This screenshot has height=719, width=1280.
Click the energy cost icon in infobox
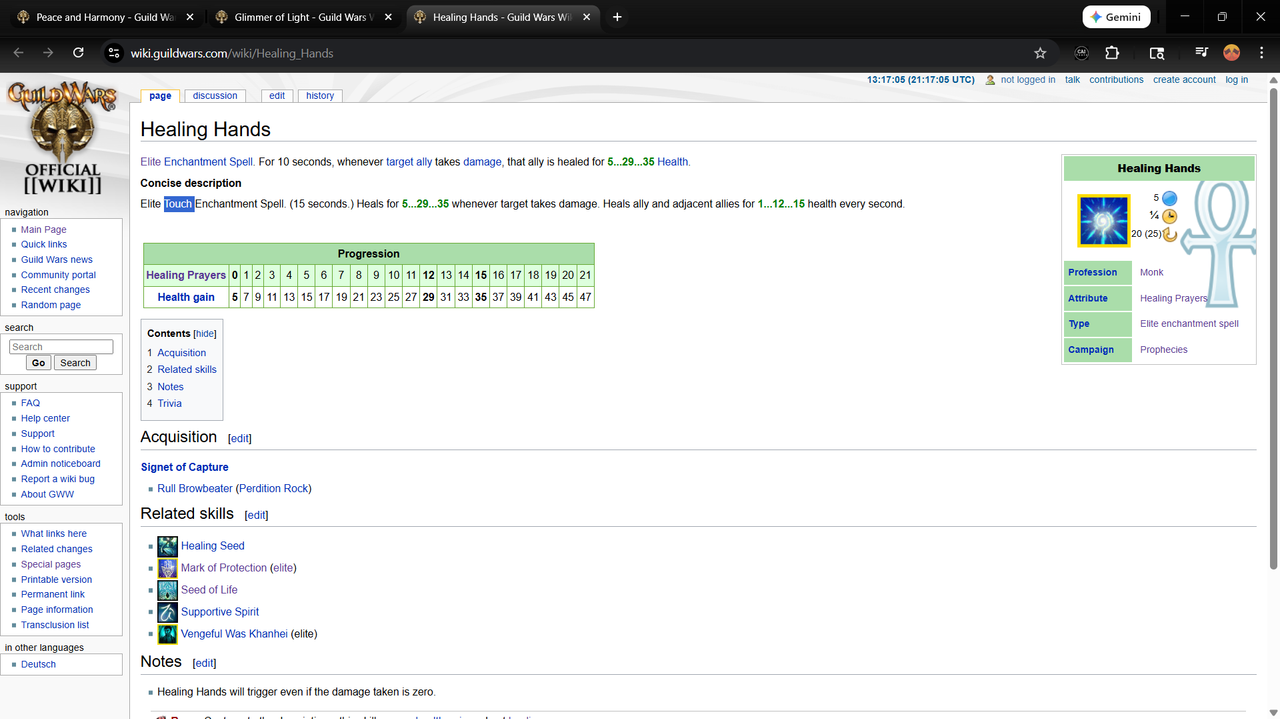point(1169,198)
